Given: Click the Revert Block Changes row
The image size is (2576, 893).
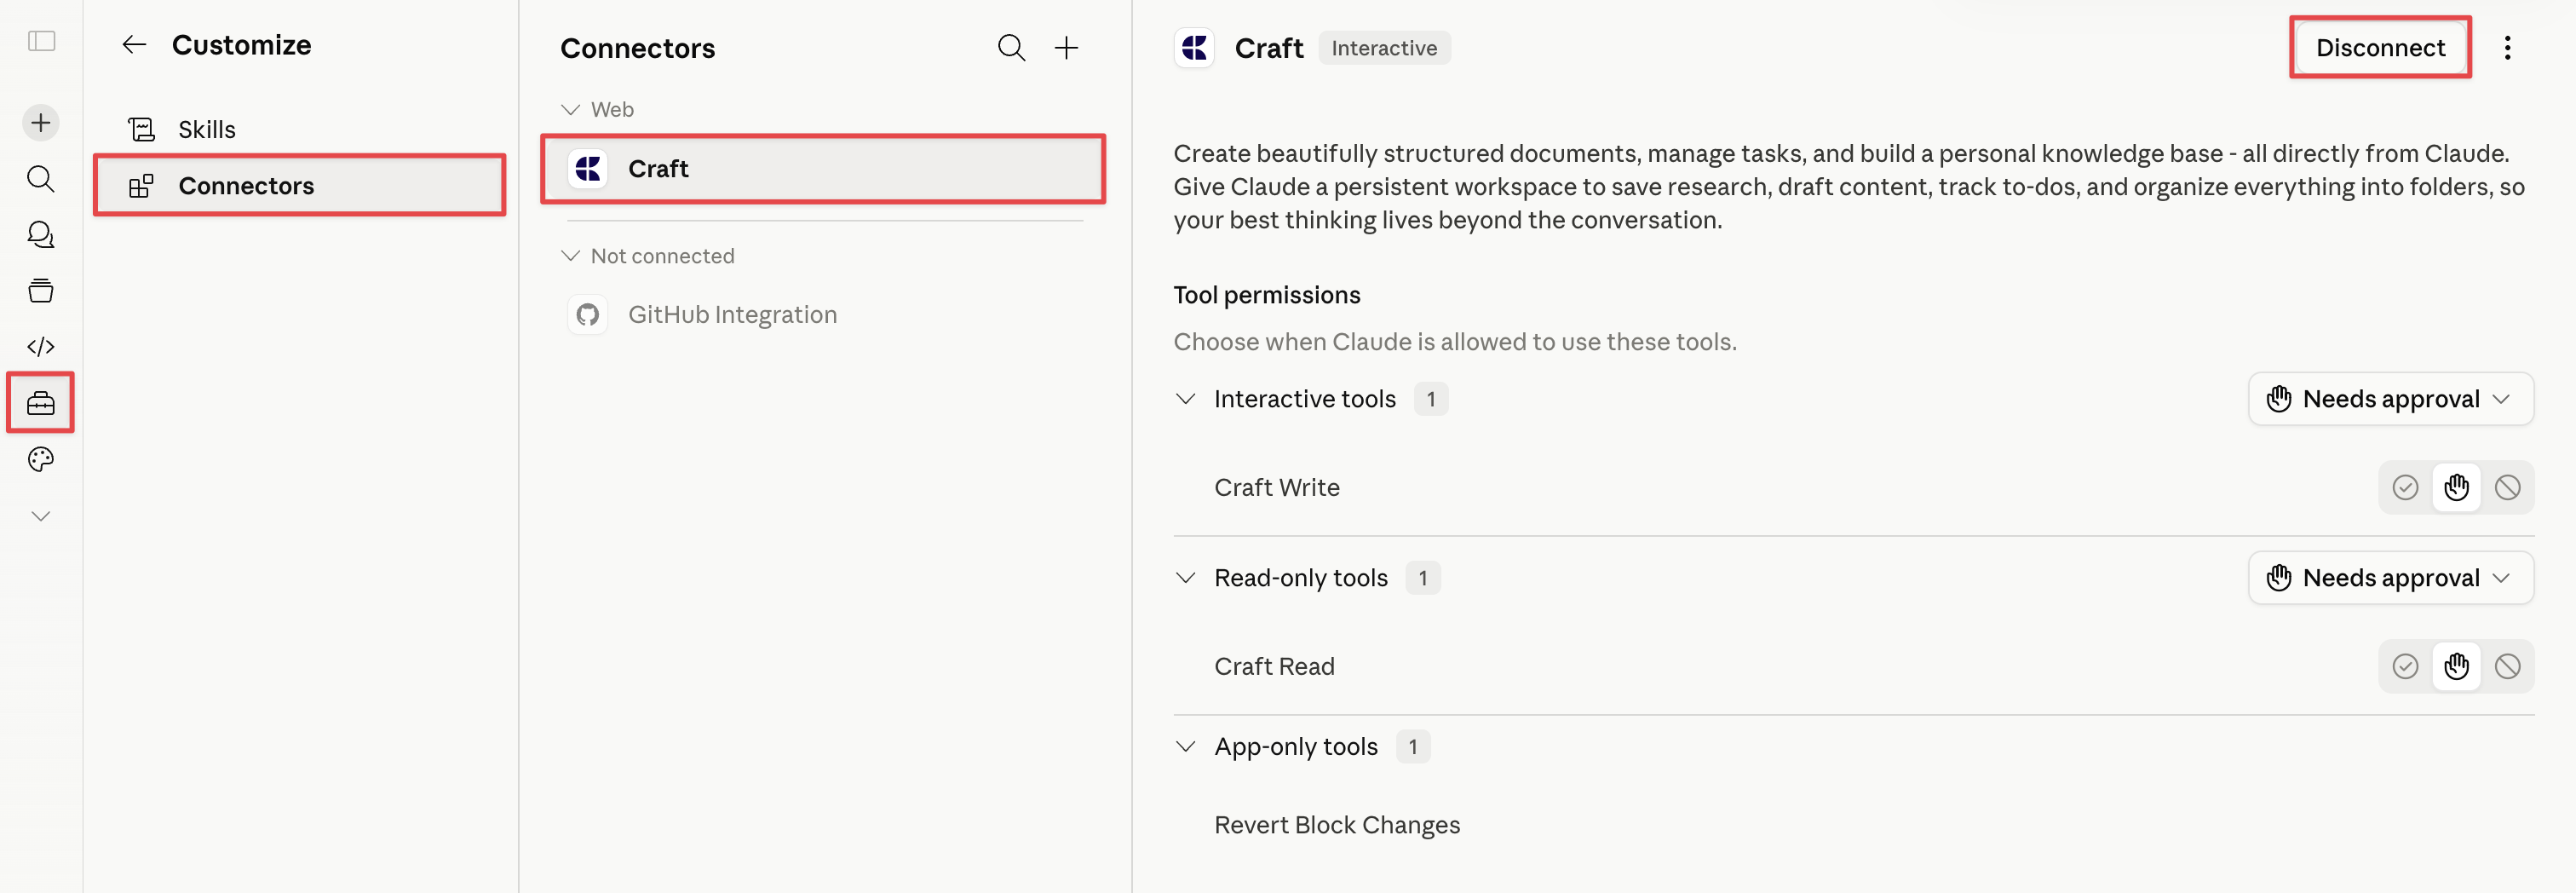Looking at the screenshot, I should (x=1854, y=825).
